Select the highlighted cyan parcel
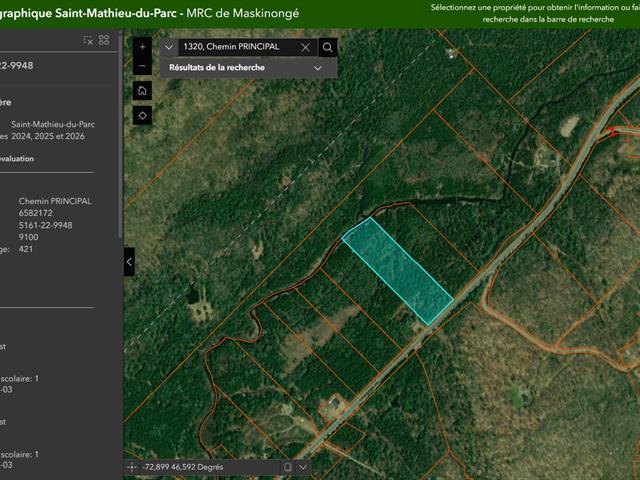The image size is (640, 480). point(397,270)
